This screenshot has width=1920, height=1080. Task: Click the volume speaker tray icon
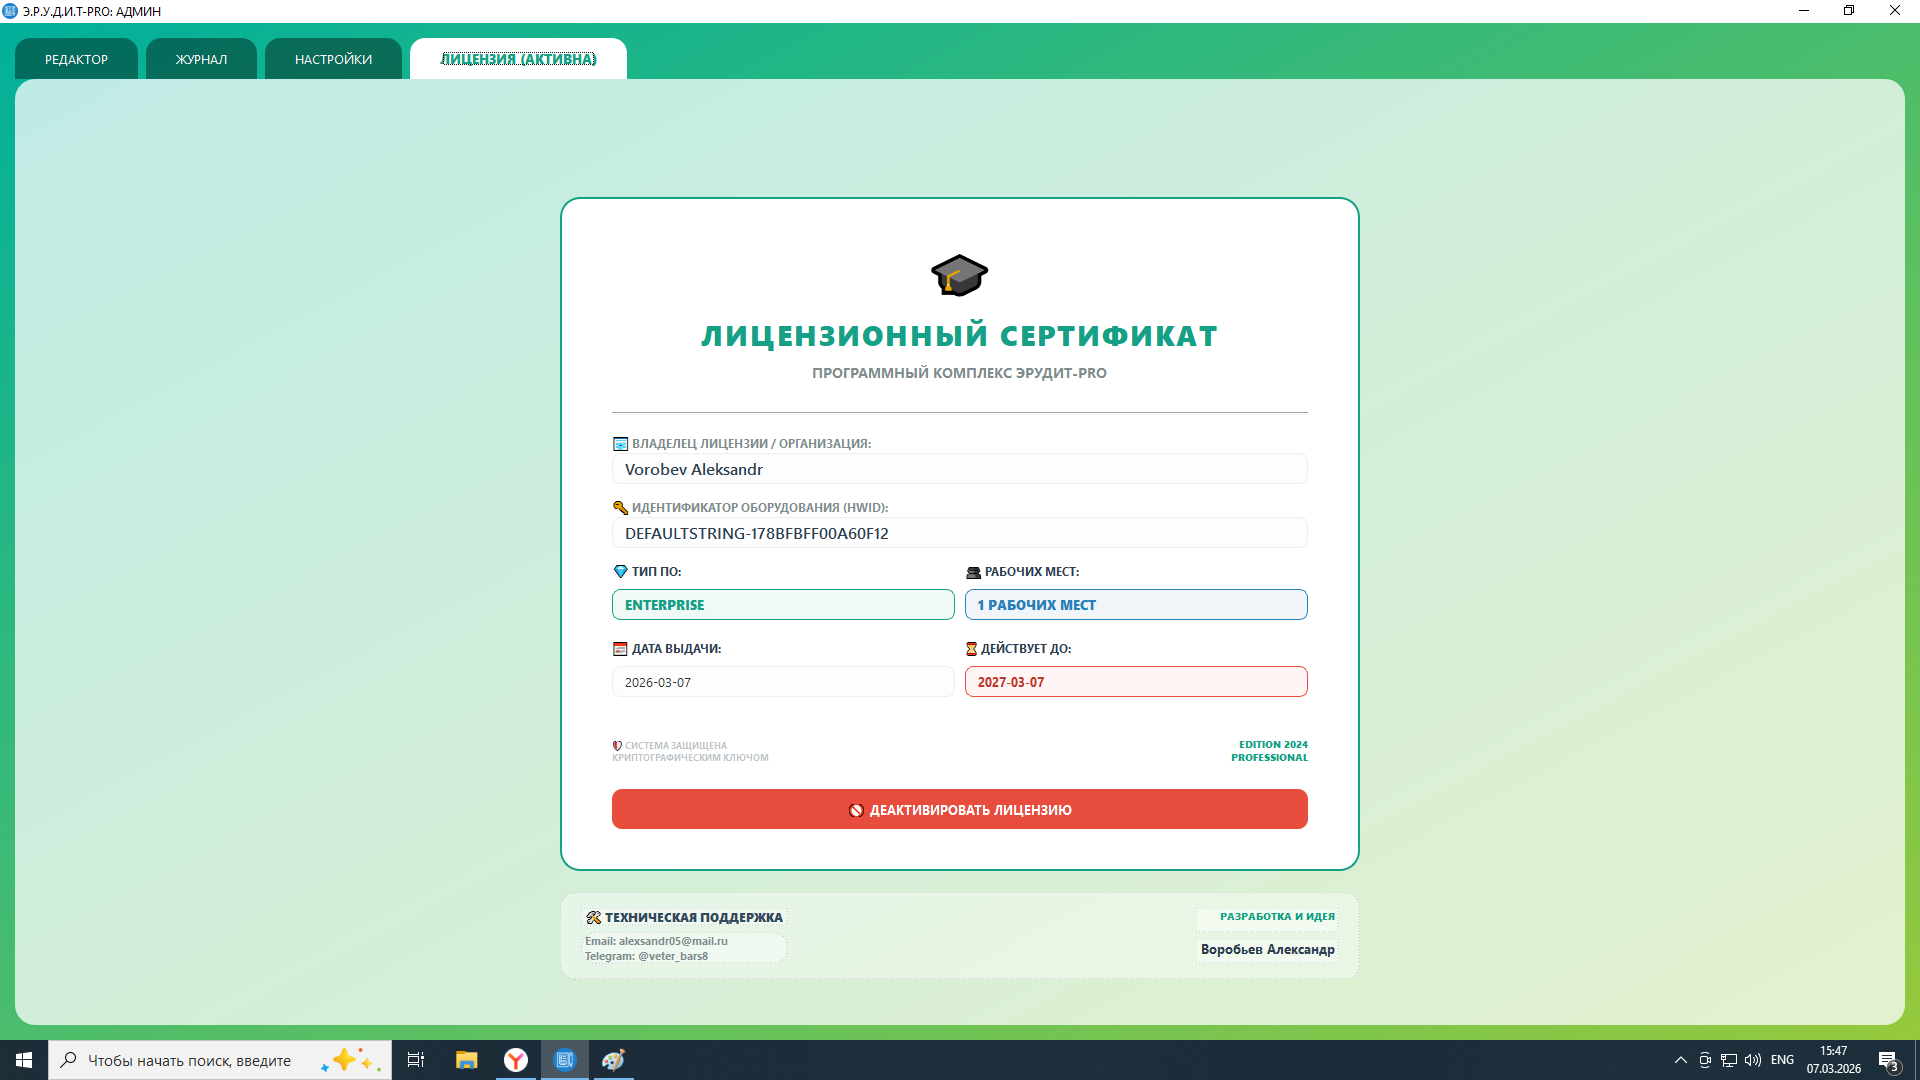coord(1753,1060)
